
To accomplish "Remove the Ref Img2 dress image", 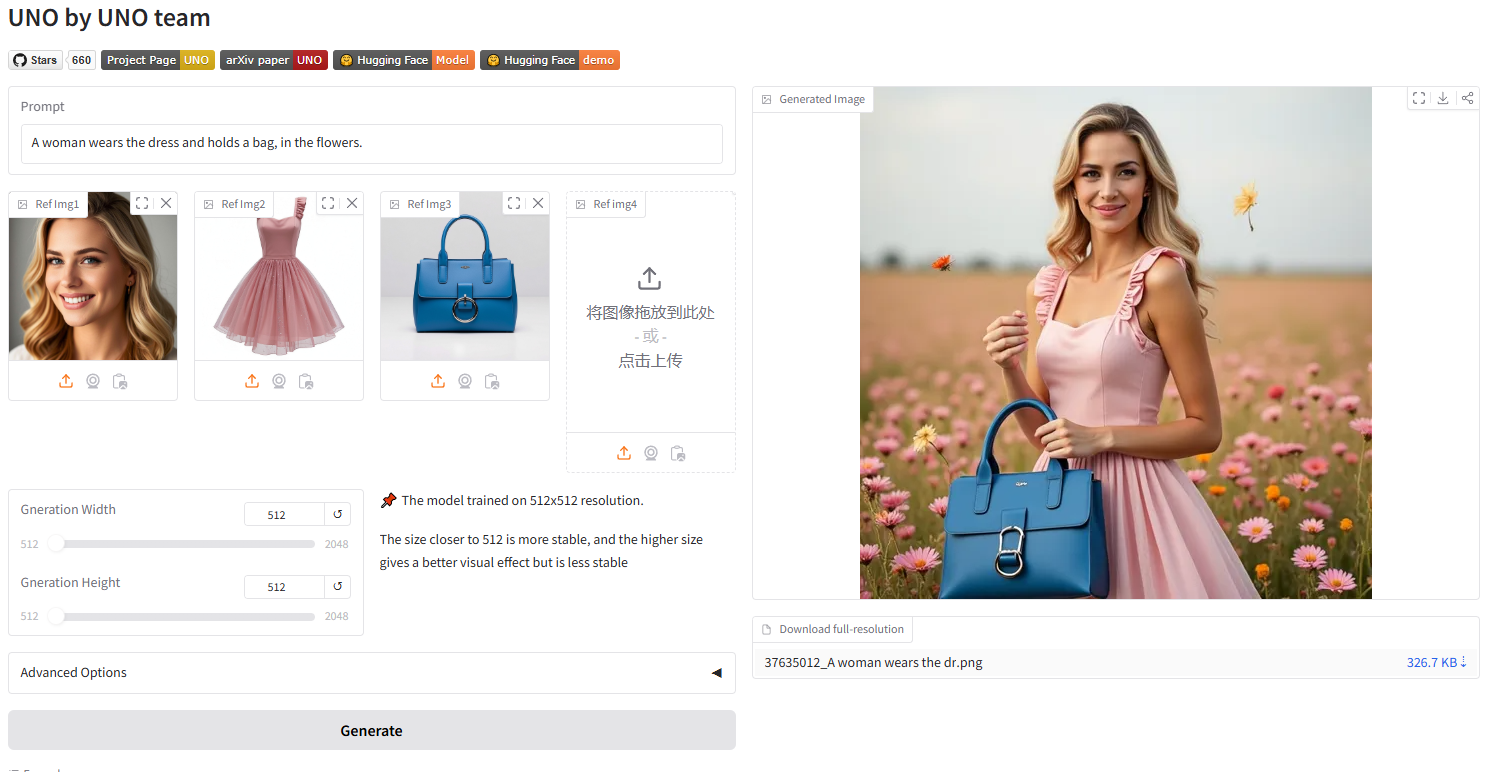I will click(x=352, y=203).
